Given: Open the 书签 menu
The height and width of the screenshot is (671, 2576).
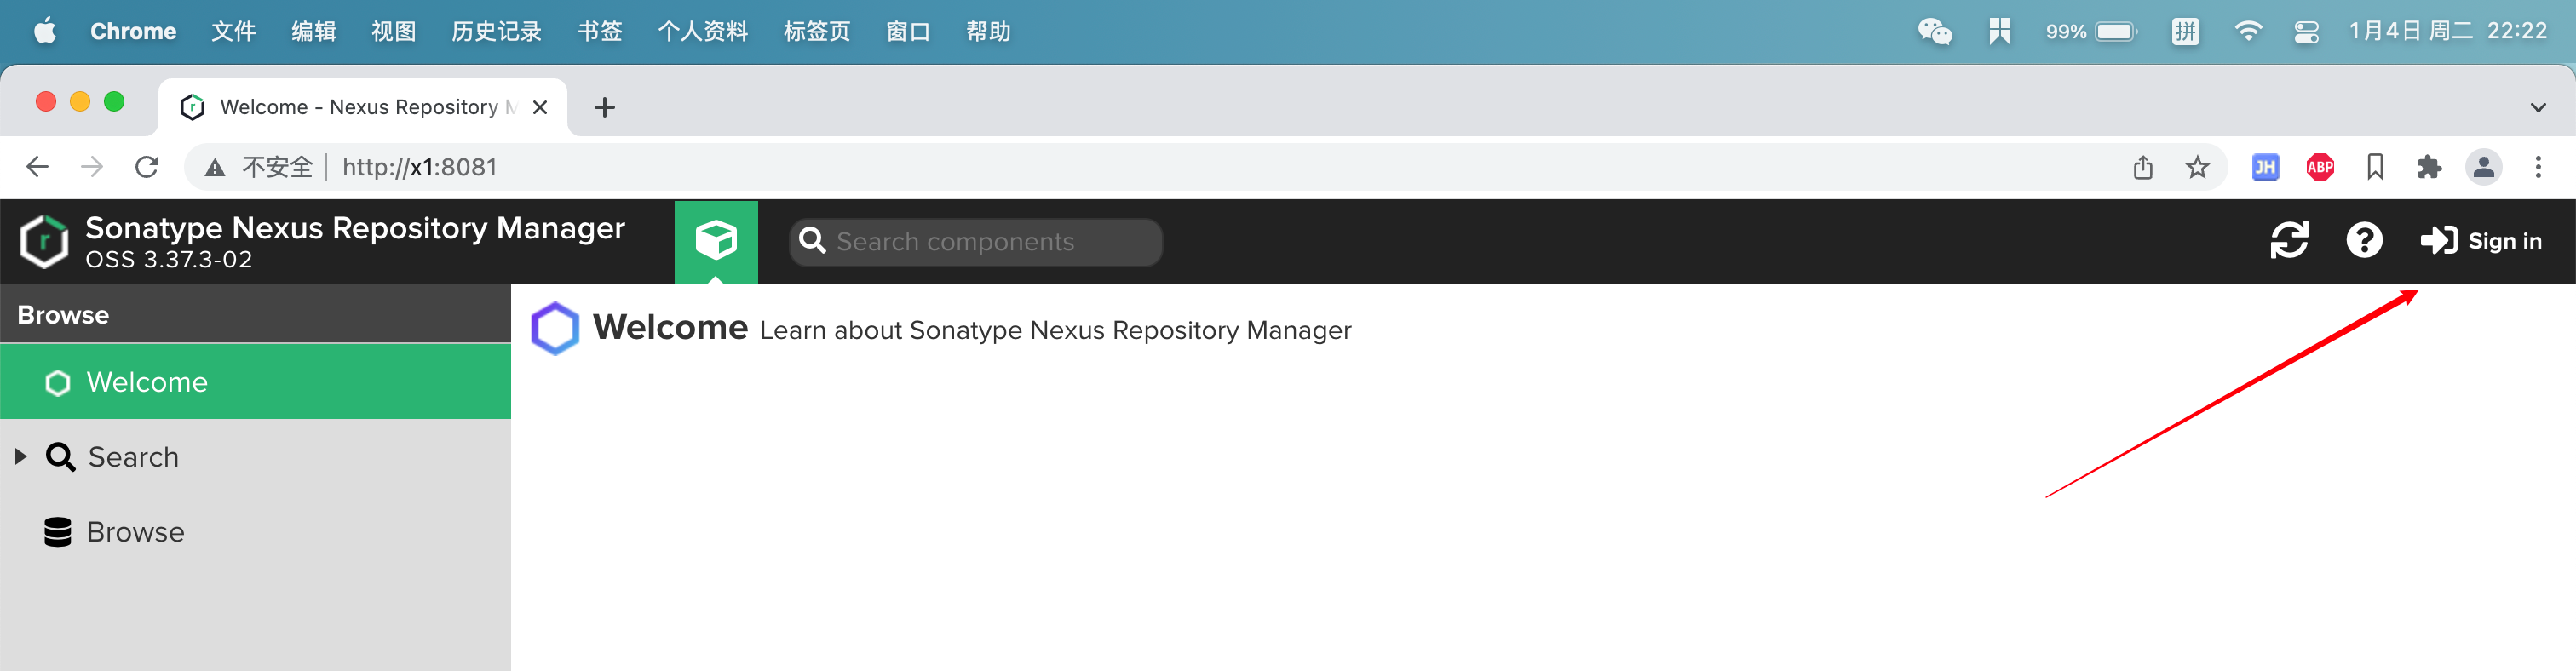Looking at the screenshot, I should 600,31.
